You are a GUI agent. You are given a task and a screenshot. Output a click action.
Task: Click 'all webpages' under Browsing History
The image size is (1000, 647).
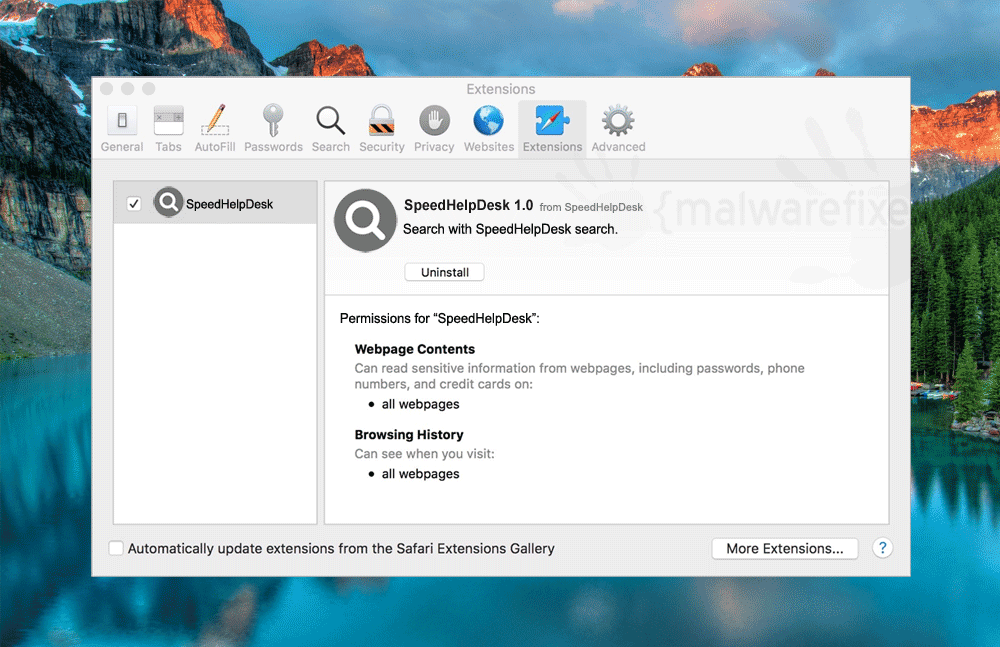(420, 473)
